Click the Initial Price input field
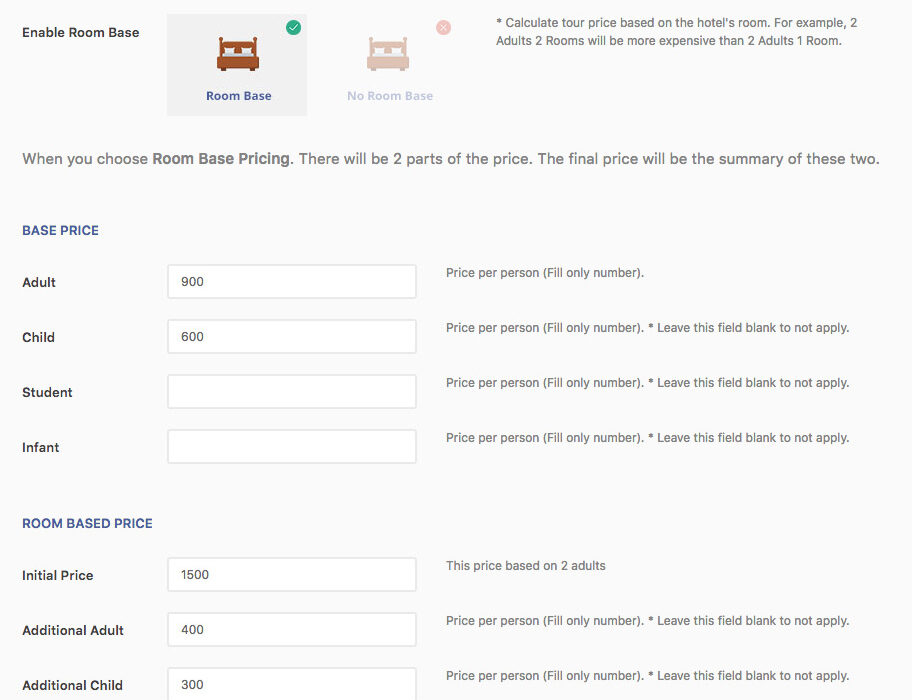This screenshot has width=912, height=700. click(x=291, y=575)
